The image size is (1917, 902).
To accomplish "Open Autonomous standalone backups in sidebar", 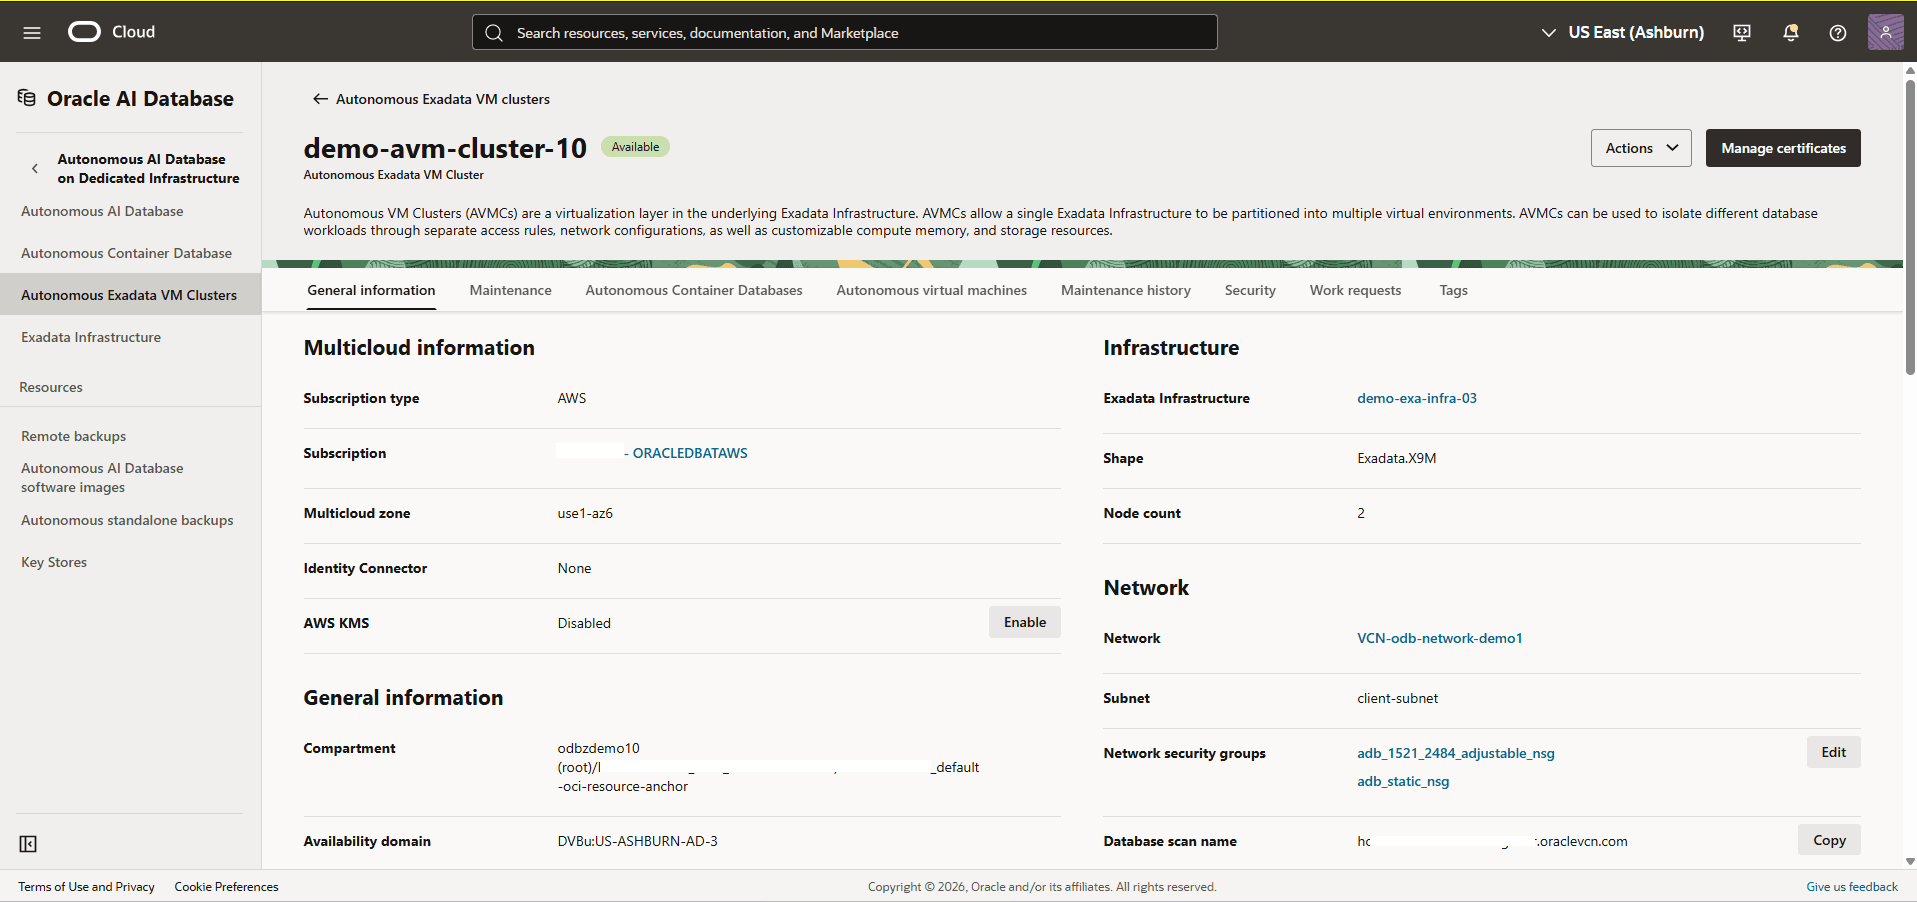I will click(127, 520).
